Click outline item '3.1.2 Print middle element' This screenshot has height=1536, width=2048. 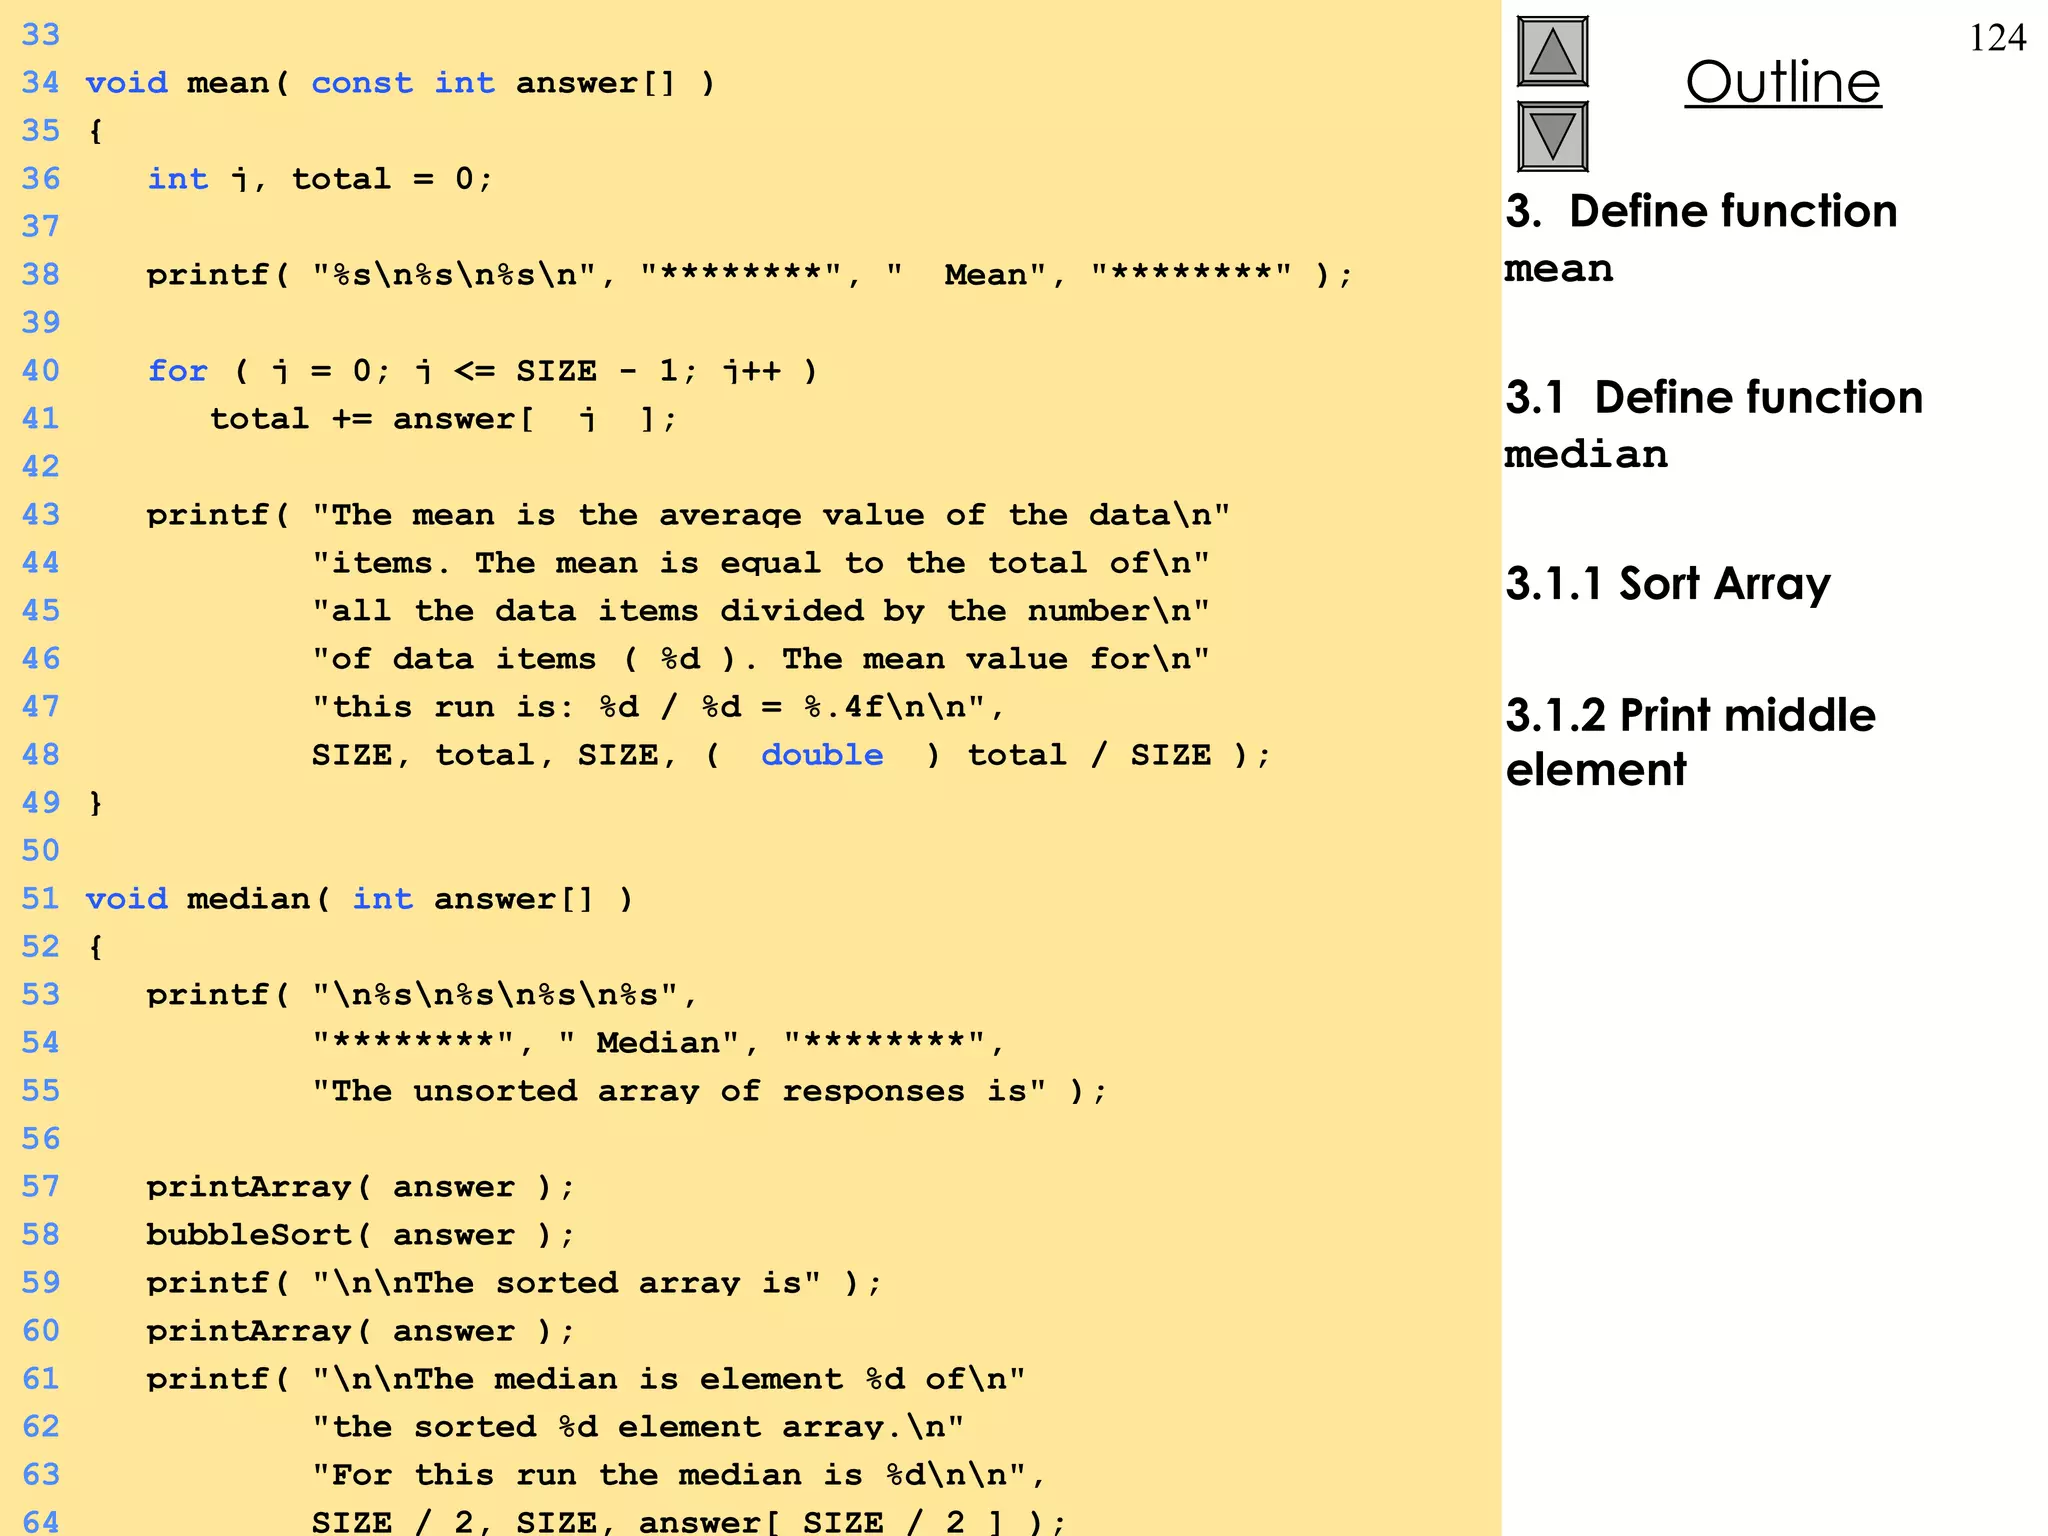1690,742
